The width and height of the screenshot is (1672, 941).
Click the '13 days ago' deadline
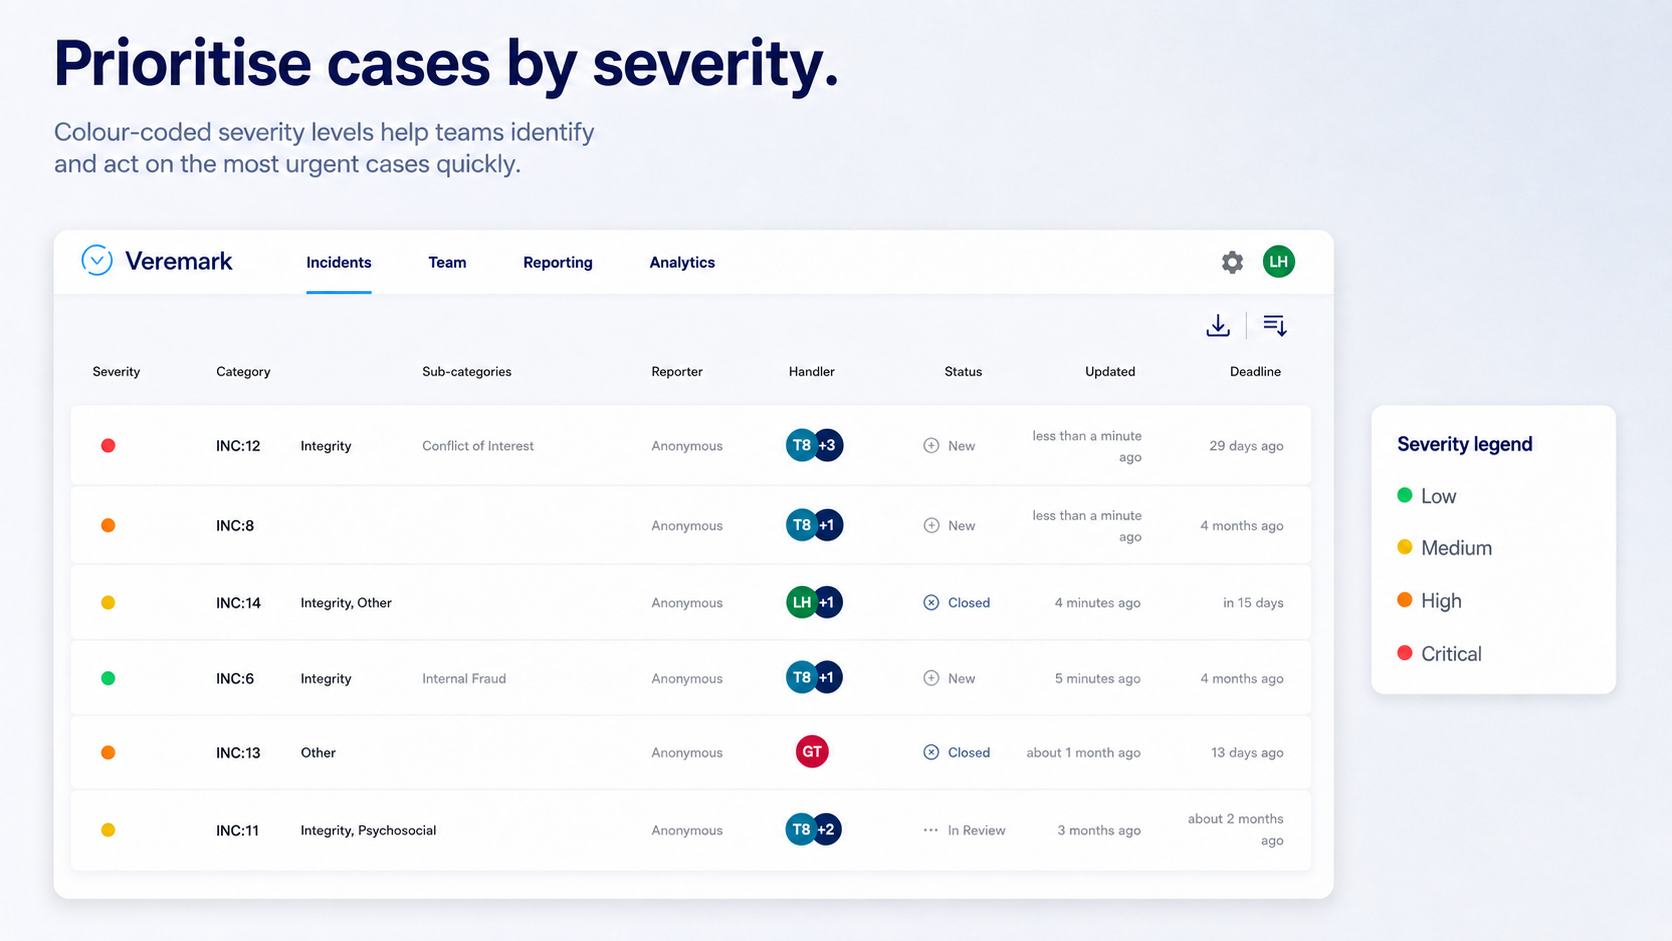(1247, 752)
